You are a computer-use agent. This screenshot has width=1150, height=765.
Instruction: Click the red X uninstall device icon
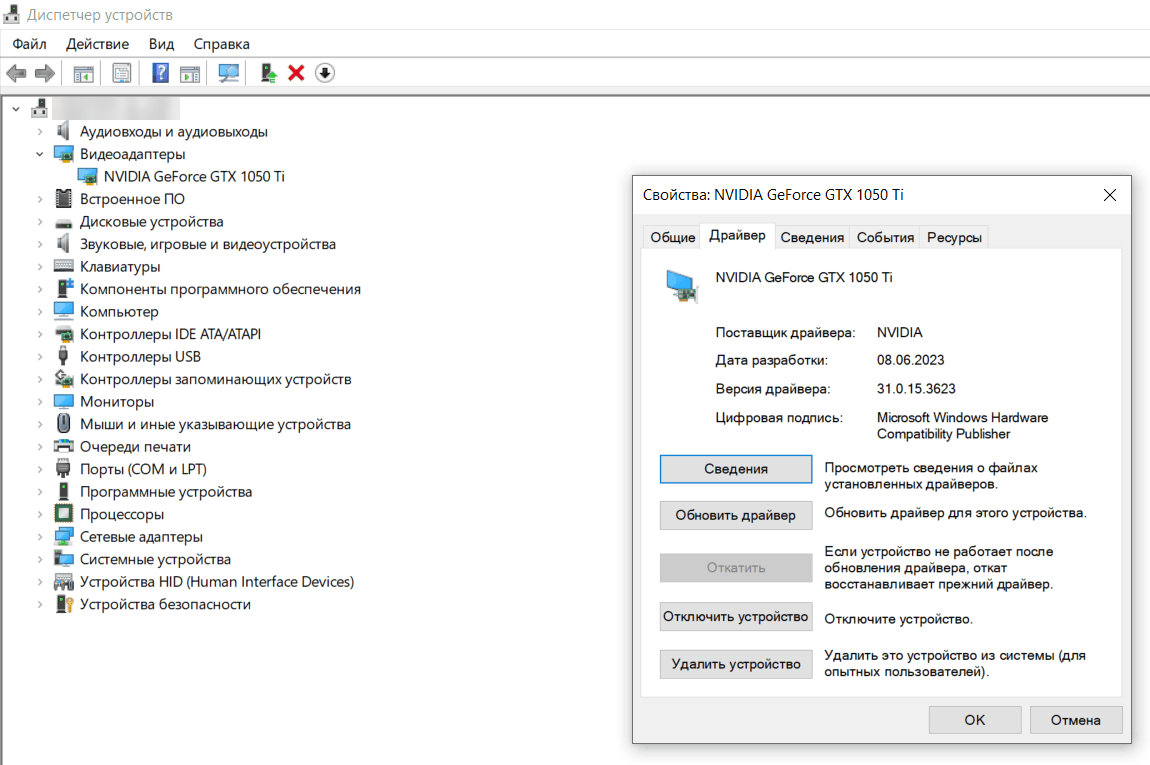coord(296,73)
